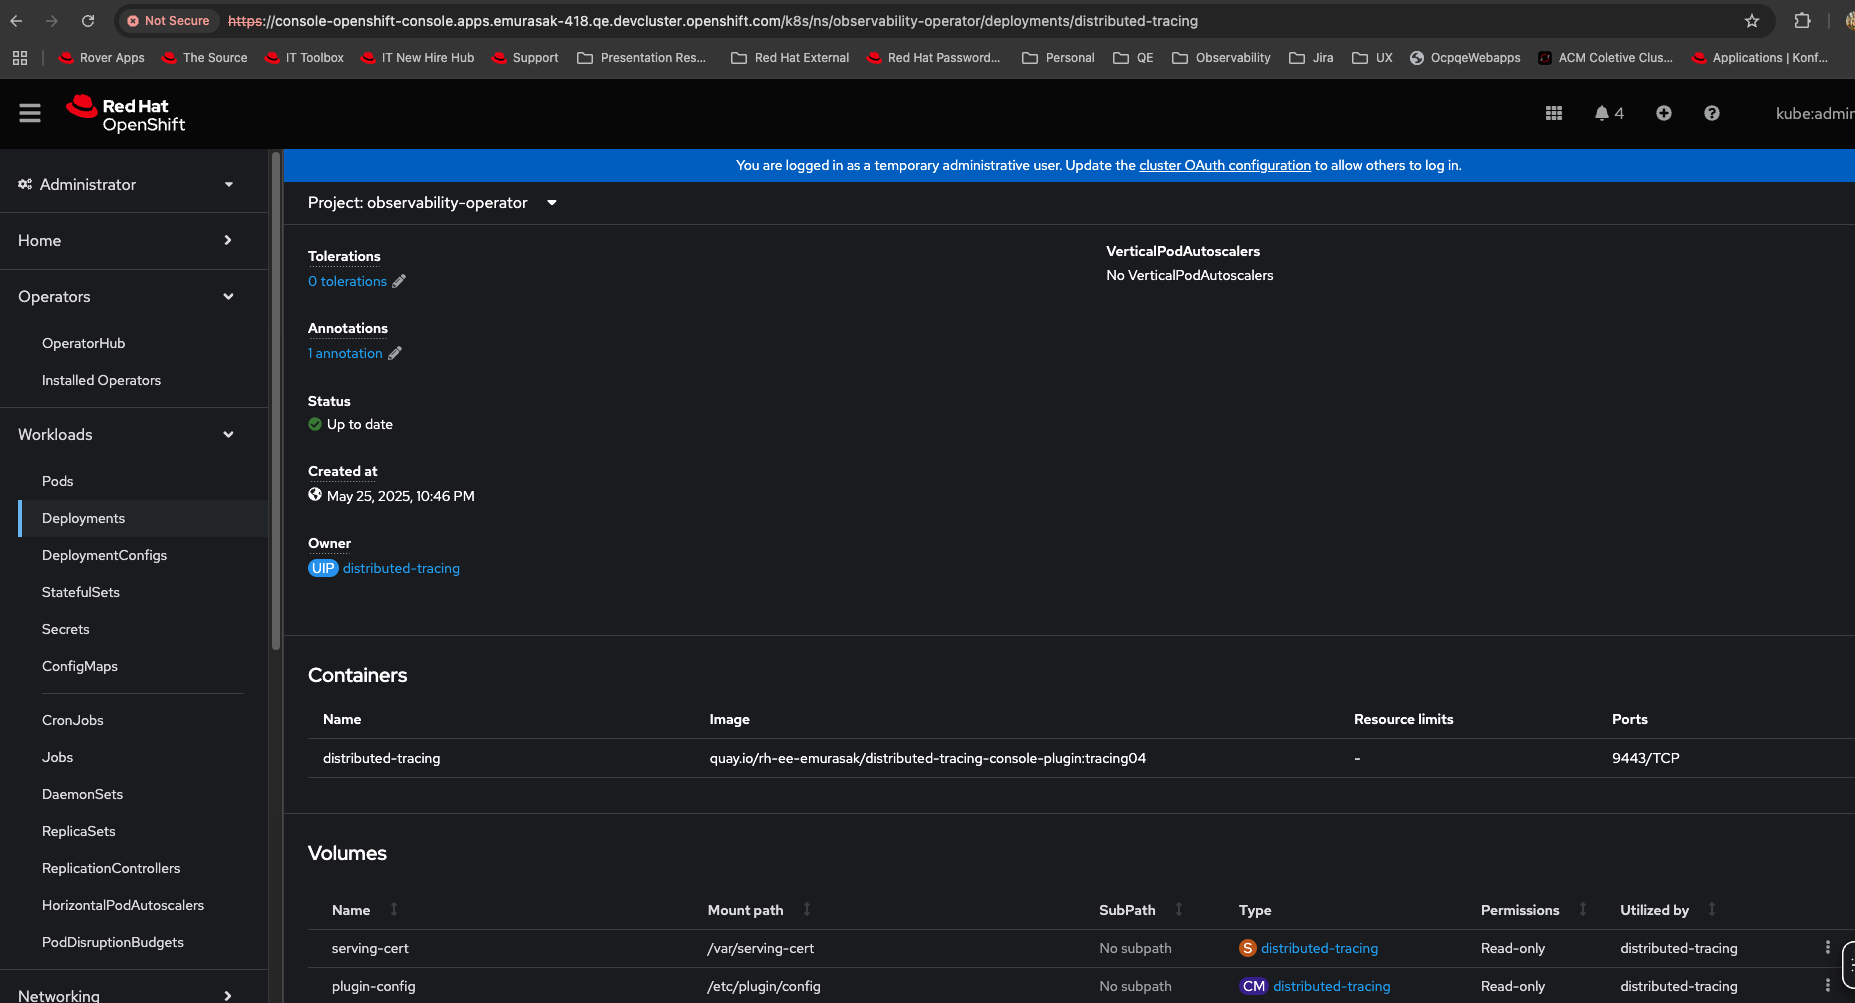This screenshot has height=1003, width=1855.
Task: Open kebab menu for serving-cert volume
Action: [1828, 948]
